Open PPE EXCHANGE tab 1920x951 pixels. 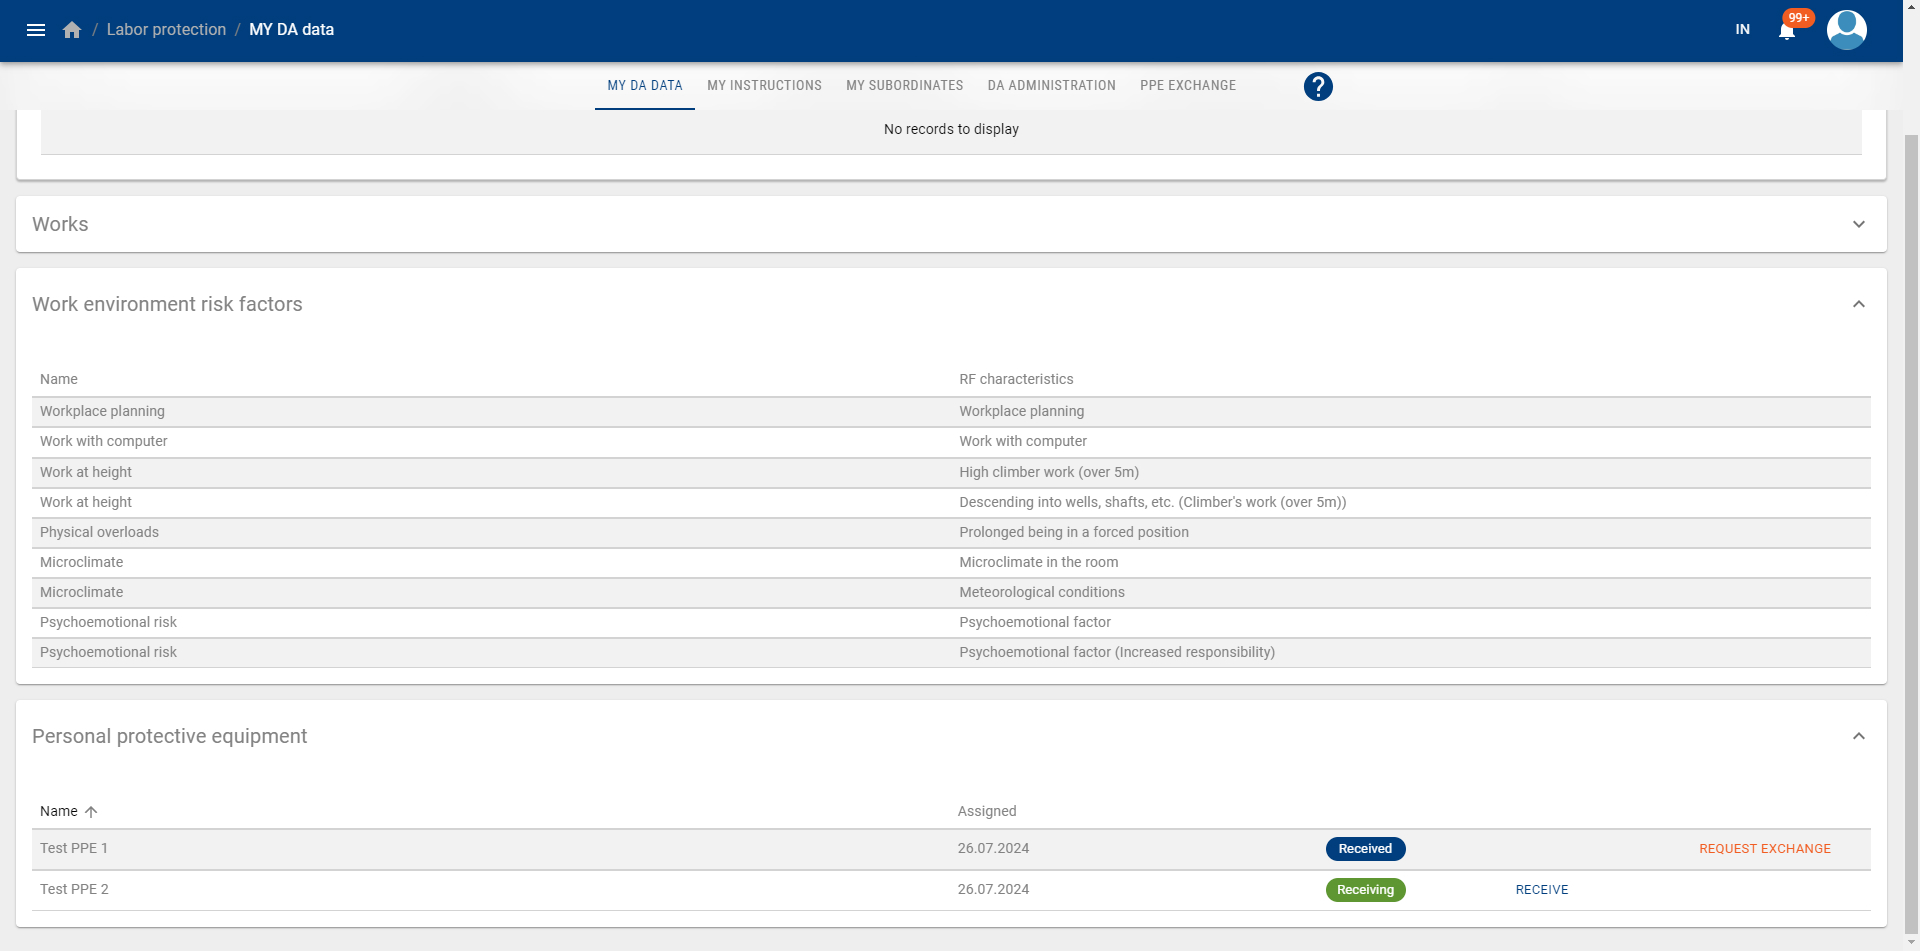1188,86
